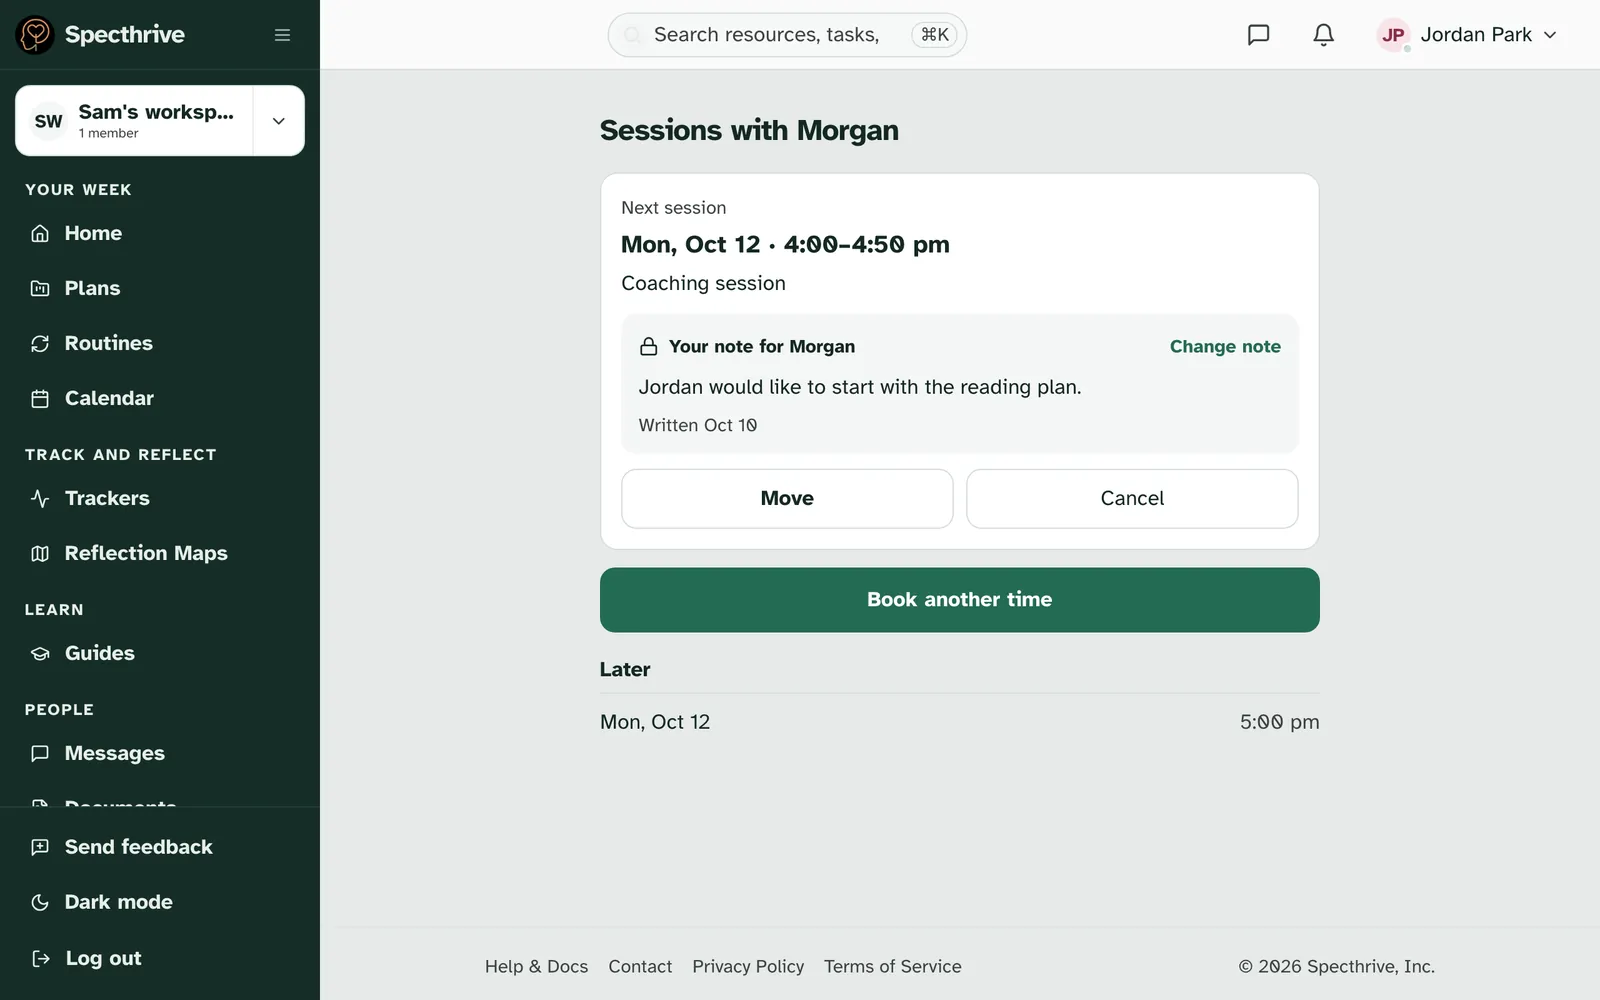Screen dimensions: 1600x1000
Task: Click the Sam's workspace name card
Action: (135, 121)
